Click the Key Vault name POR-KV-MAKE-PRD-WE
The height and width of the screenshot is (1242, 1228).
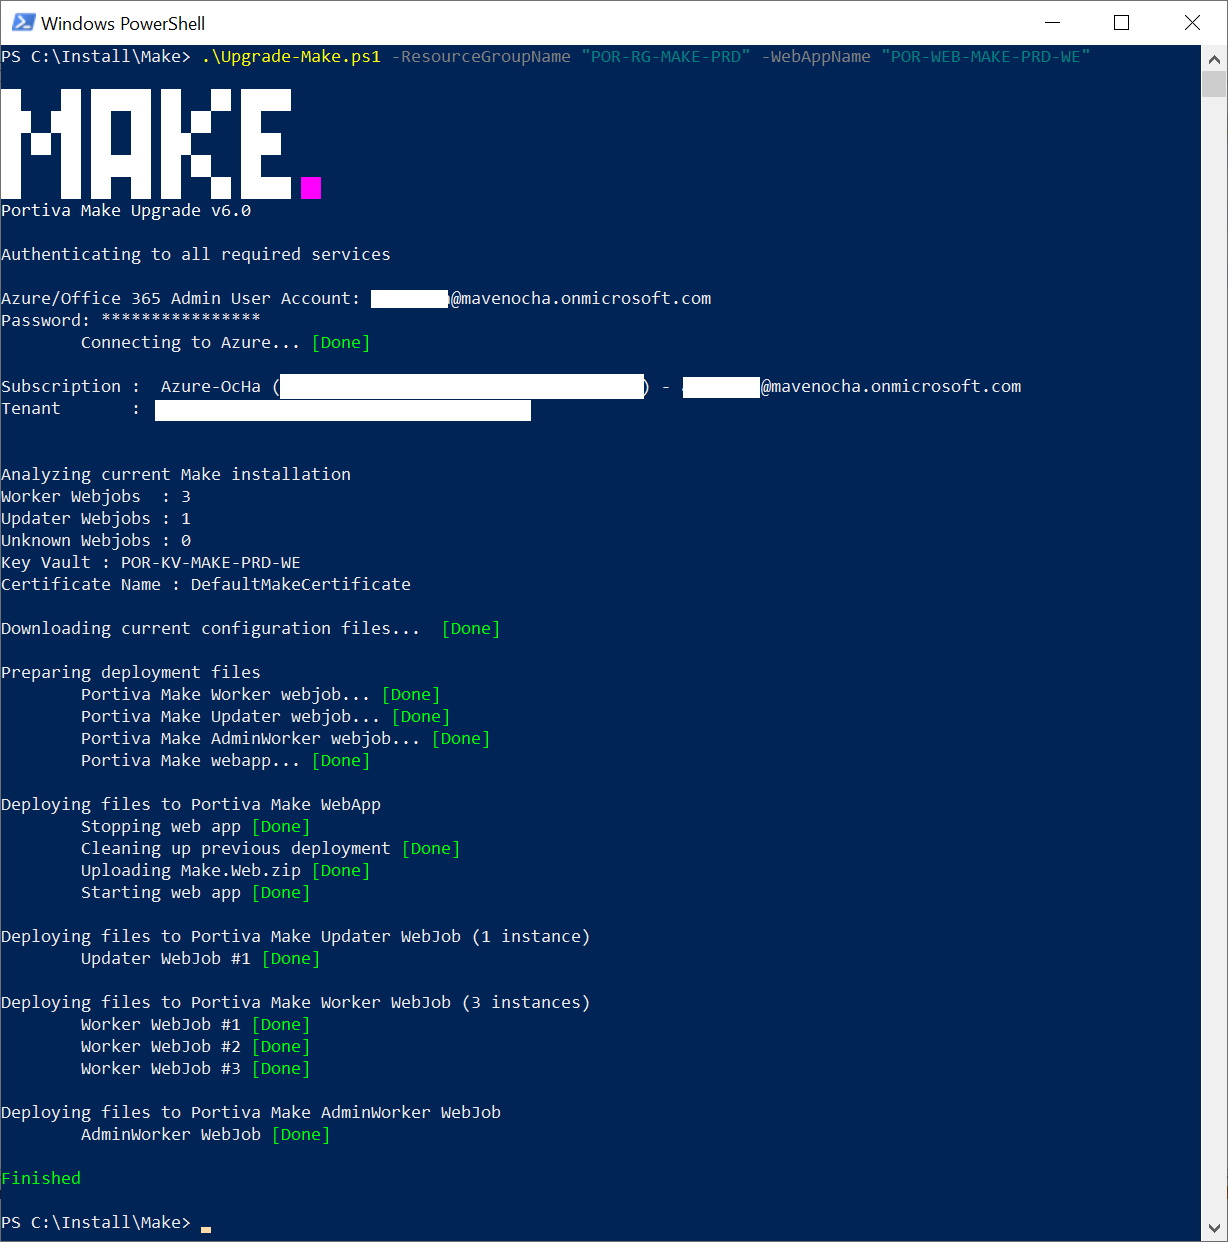pos(210,562)
